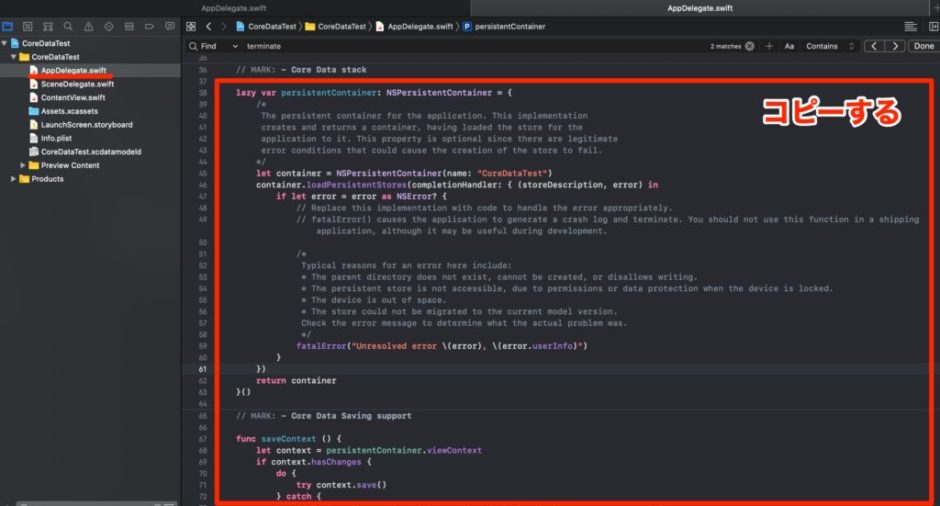This screenshot has height=506, width=940.
Task: Open the Contains match type dropdown
Action: point(830,46)
